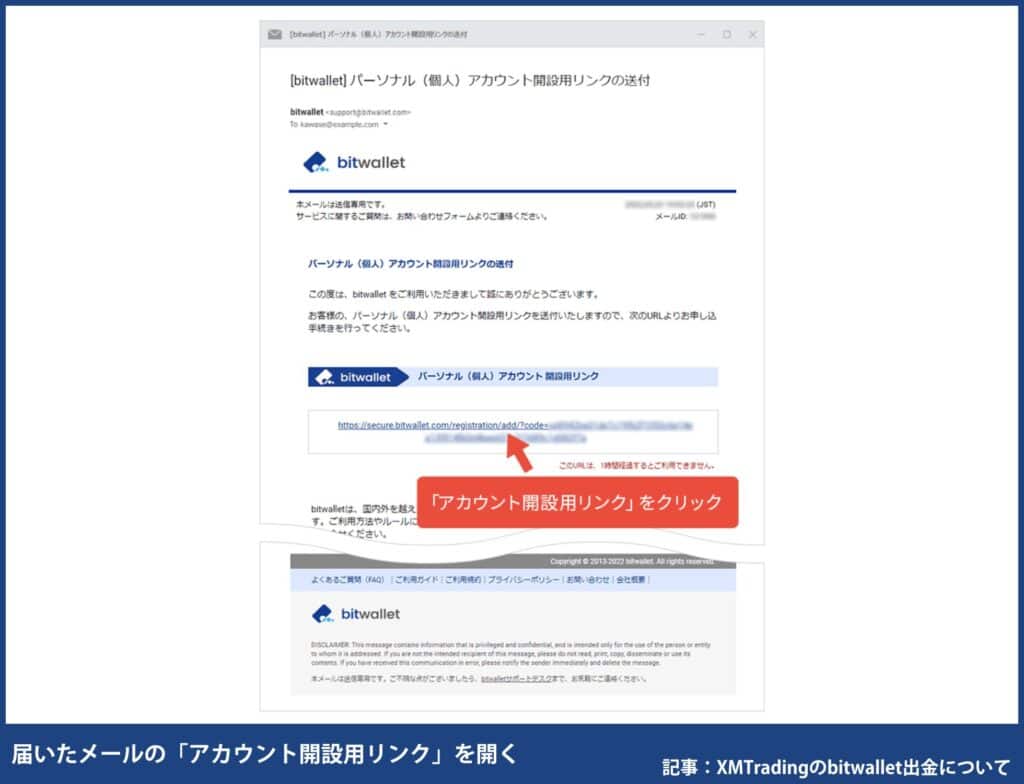Expand recipient details arrow next to kawase@example.com
1024x784 pixels.
(x=385, y=124)
